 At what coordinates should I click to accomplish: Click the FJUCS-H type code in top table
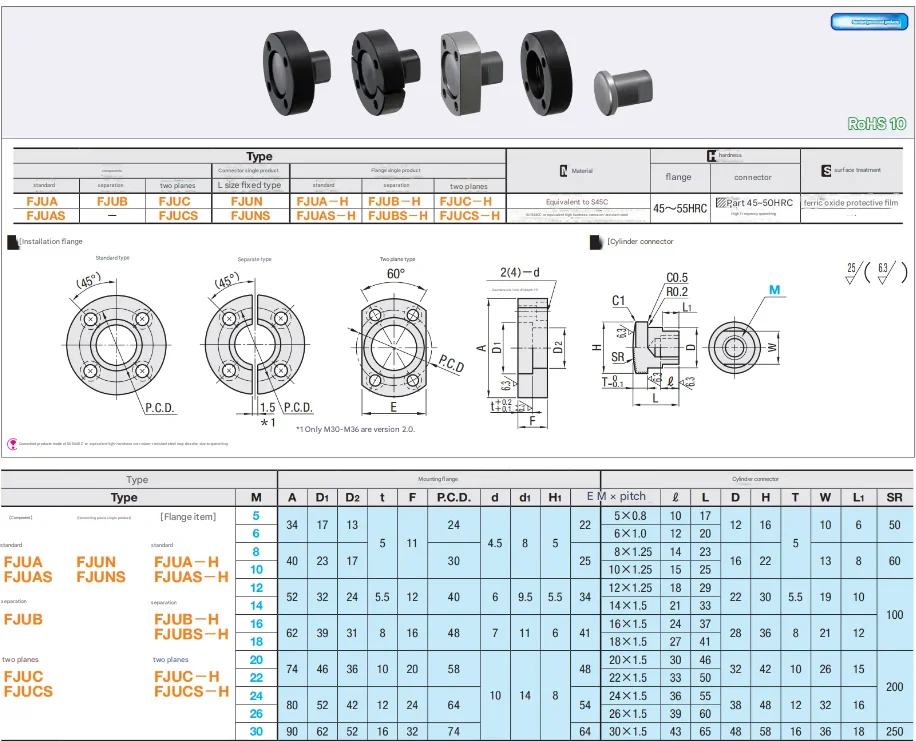click(x=470, y=216)
